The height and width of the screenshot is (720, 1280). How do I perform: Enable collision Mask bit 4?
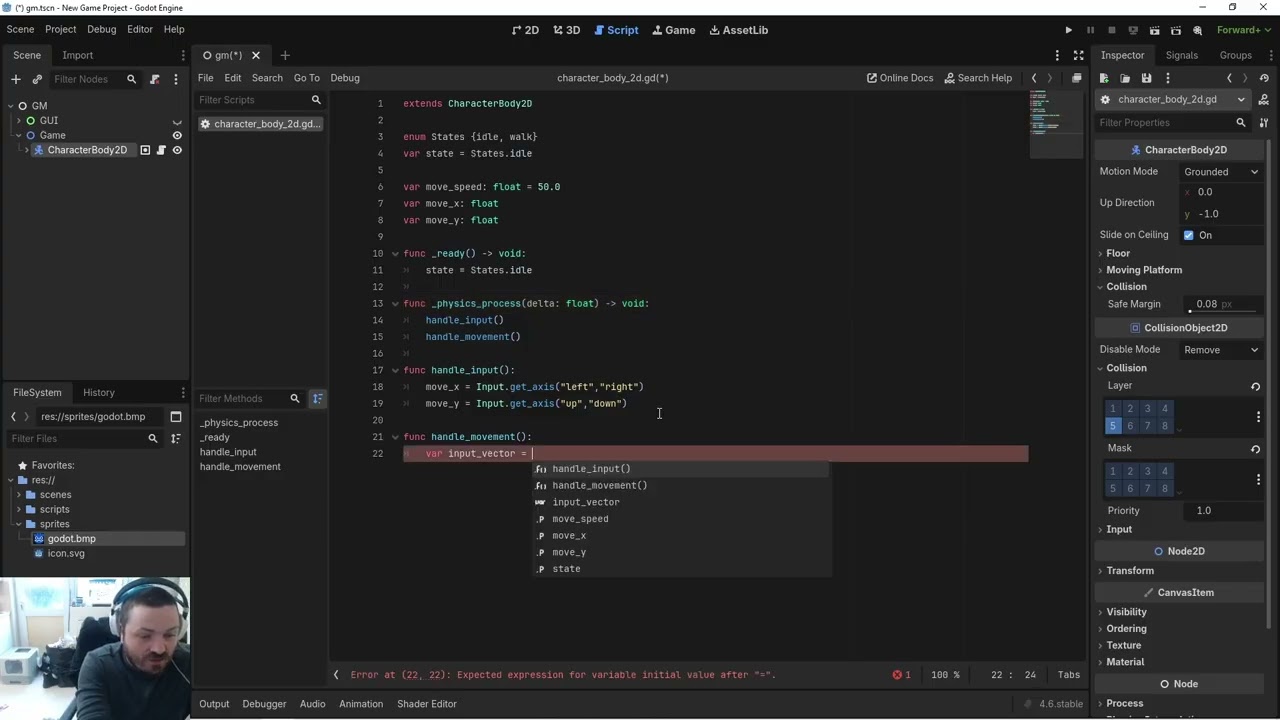pyautogui.click(x=1164, y=471)
